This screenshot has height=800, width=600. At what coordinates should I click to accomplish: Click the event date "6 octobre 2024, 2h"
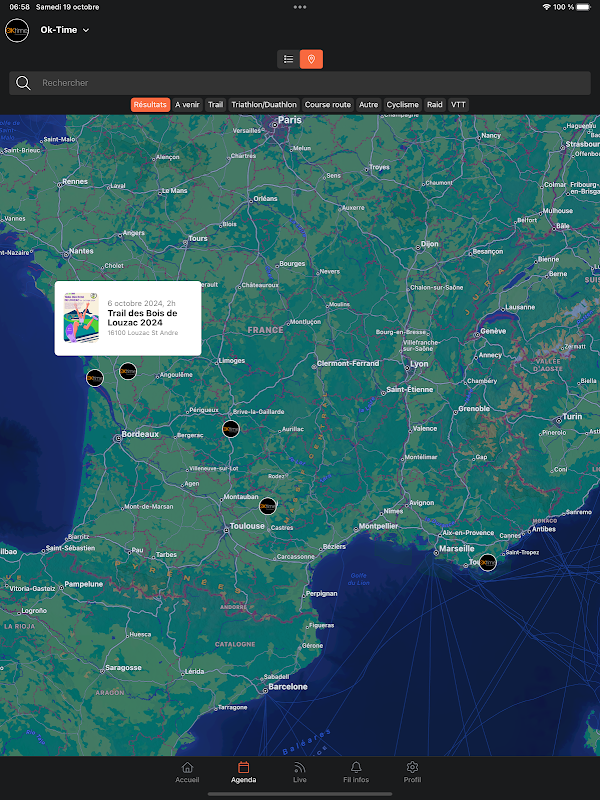pyautogui.click(x=141, y=303)
